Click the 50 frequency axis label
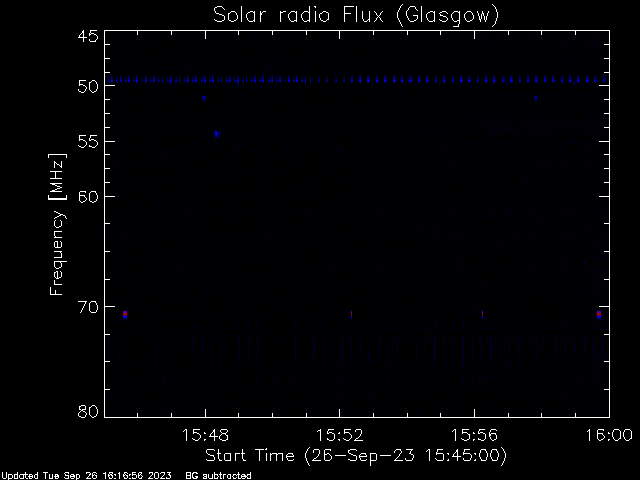640x480 pixels. click(88, 86)
